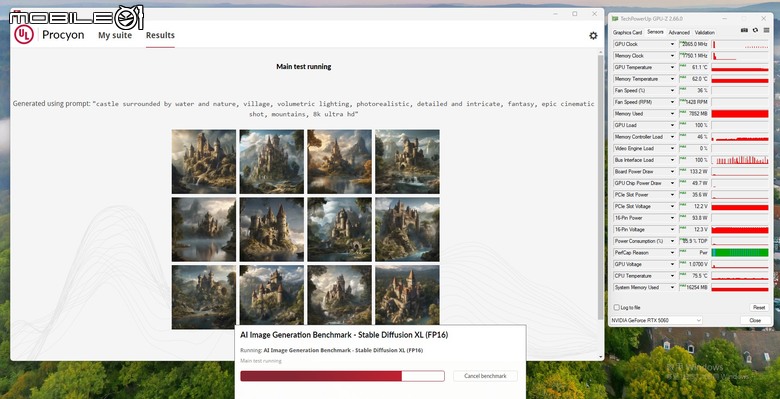The height and width of the screenshot is (399, 780).
Task: Open the 16-Pin Voltage dropdown
Action: [x=673, y=229]
